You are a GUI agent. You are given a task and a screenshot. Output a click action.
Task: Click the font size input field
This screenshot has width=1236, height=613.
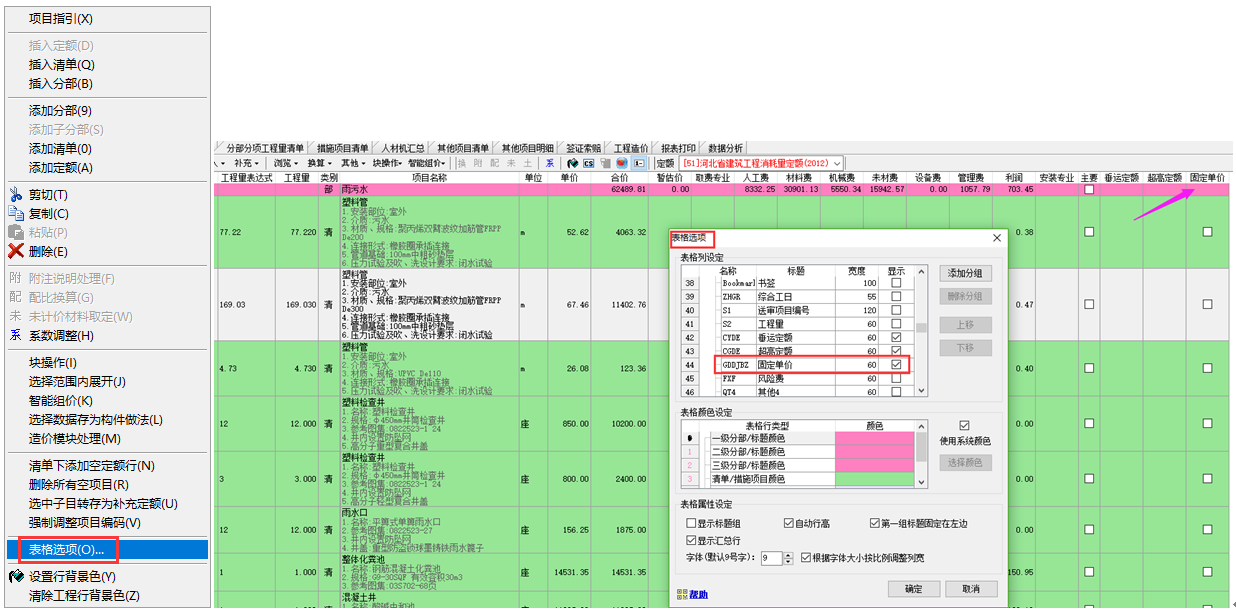tap(770, 558)
